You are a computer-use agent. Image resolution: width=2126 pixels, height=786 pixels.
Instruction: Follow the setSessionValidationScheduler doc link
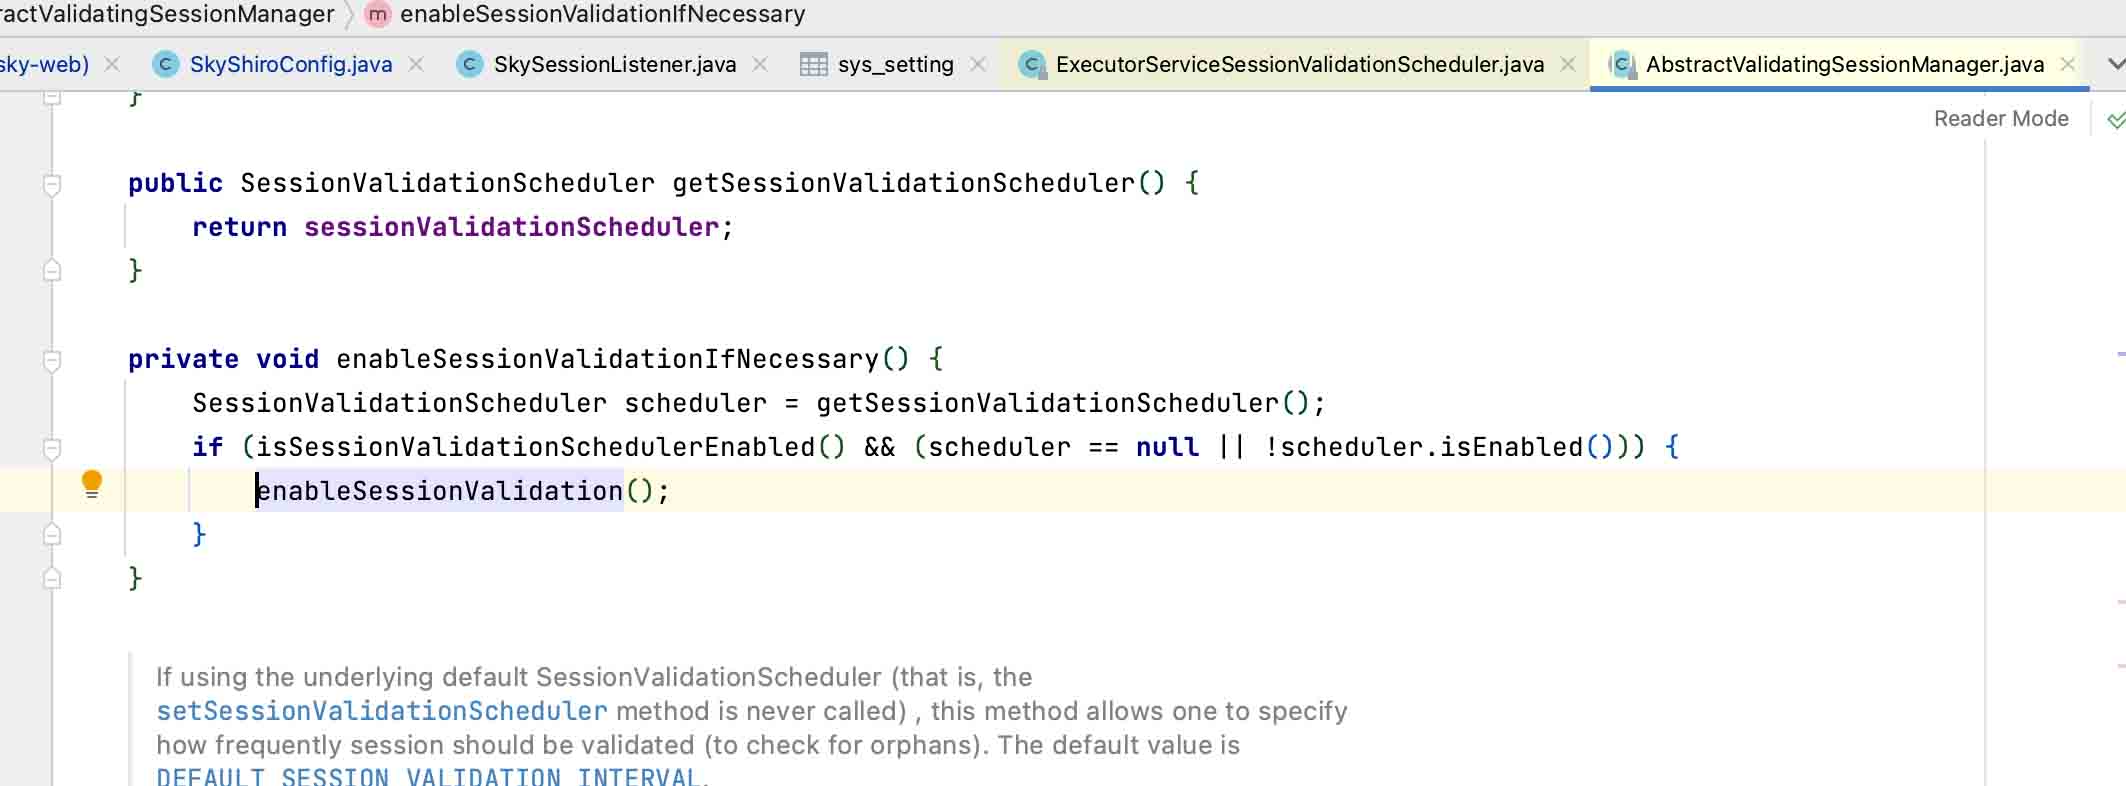[381, 711]
